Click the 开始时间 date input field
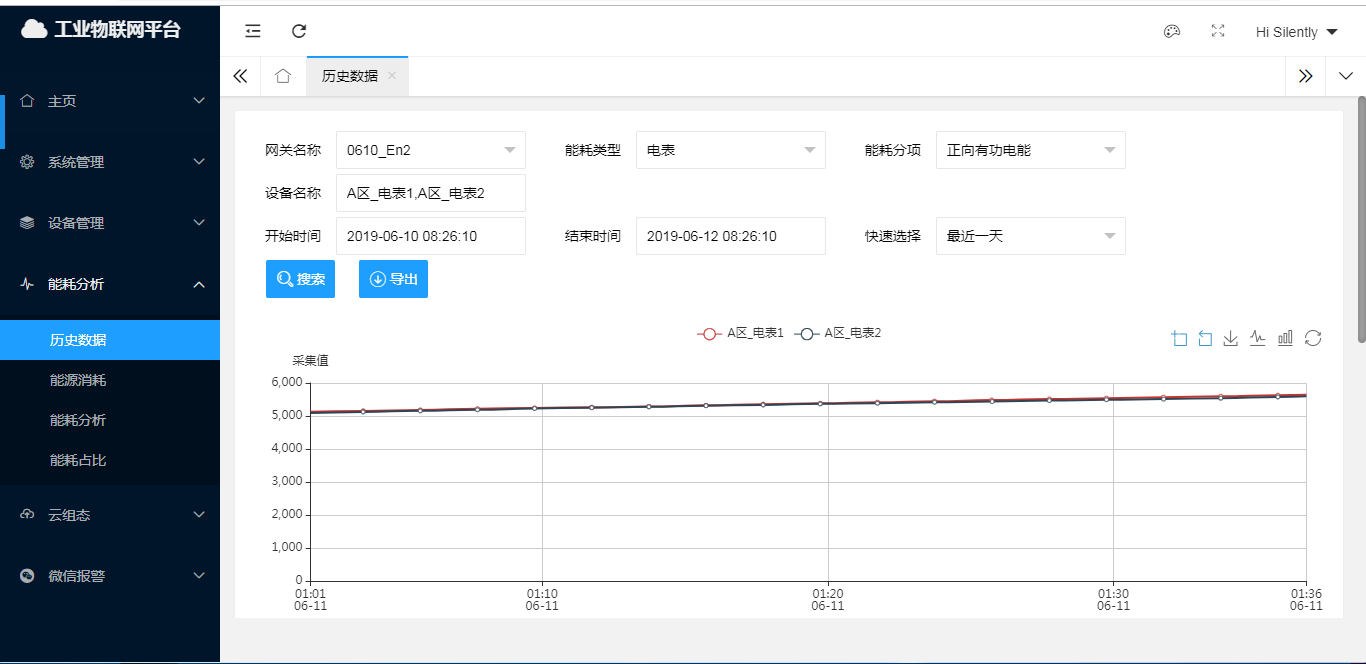This screenshot has width=1366, height=664. [430, 236]
